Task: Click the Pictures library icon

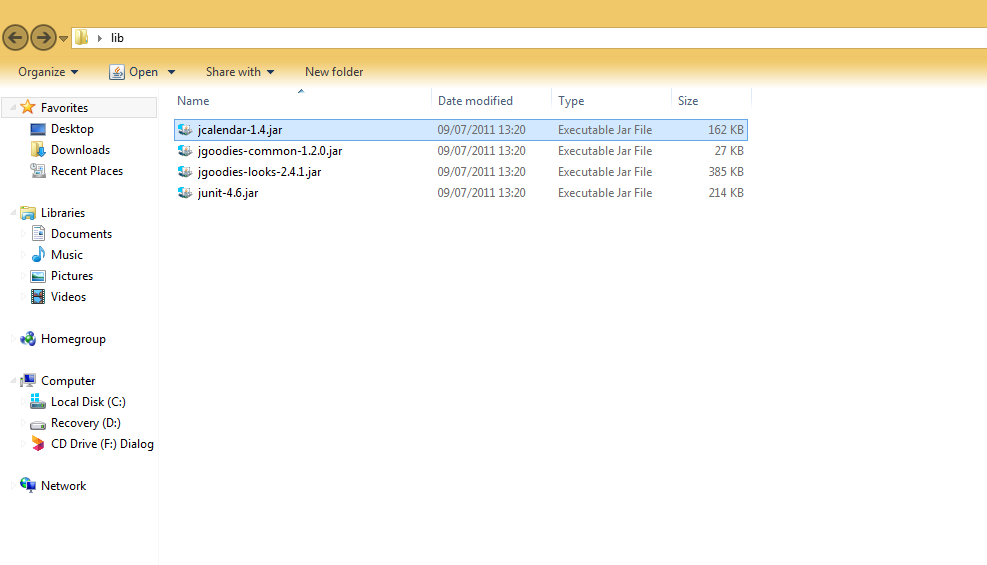Action: click(38, 276)
